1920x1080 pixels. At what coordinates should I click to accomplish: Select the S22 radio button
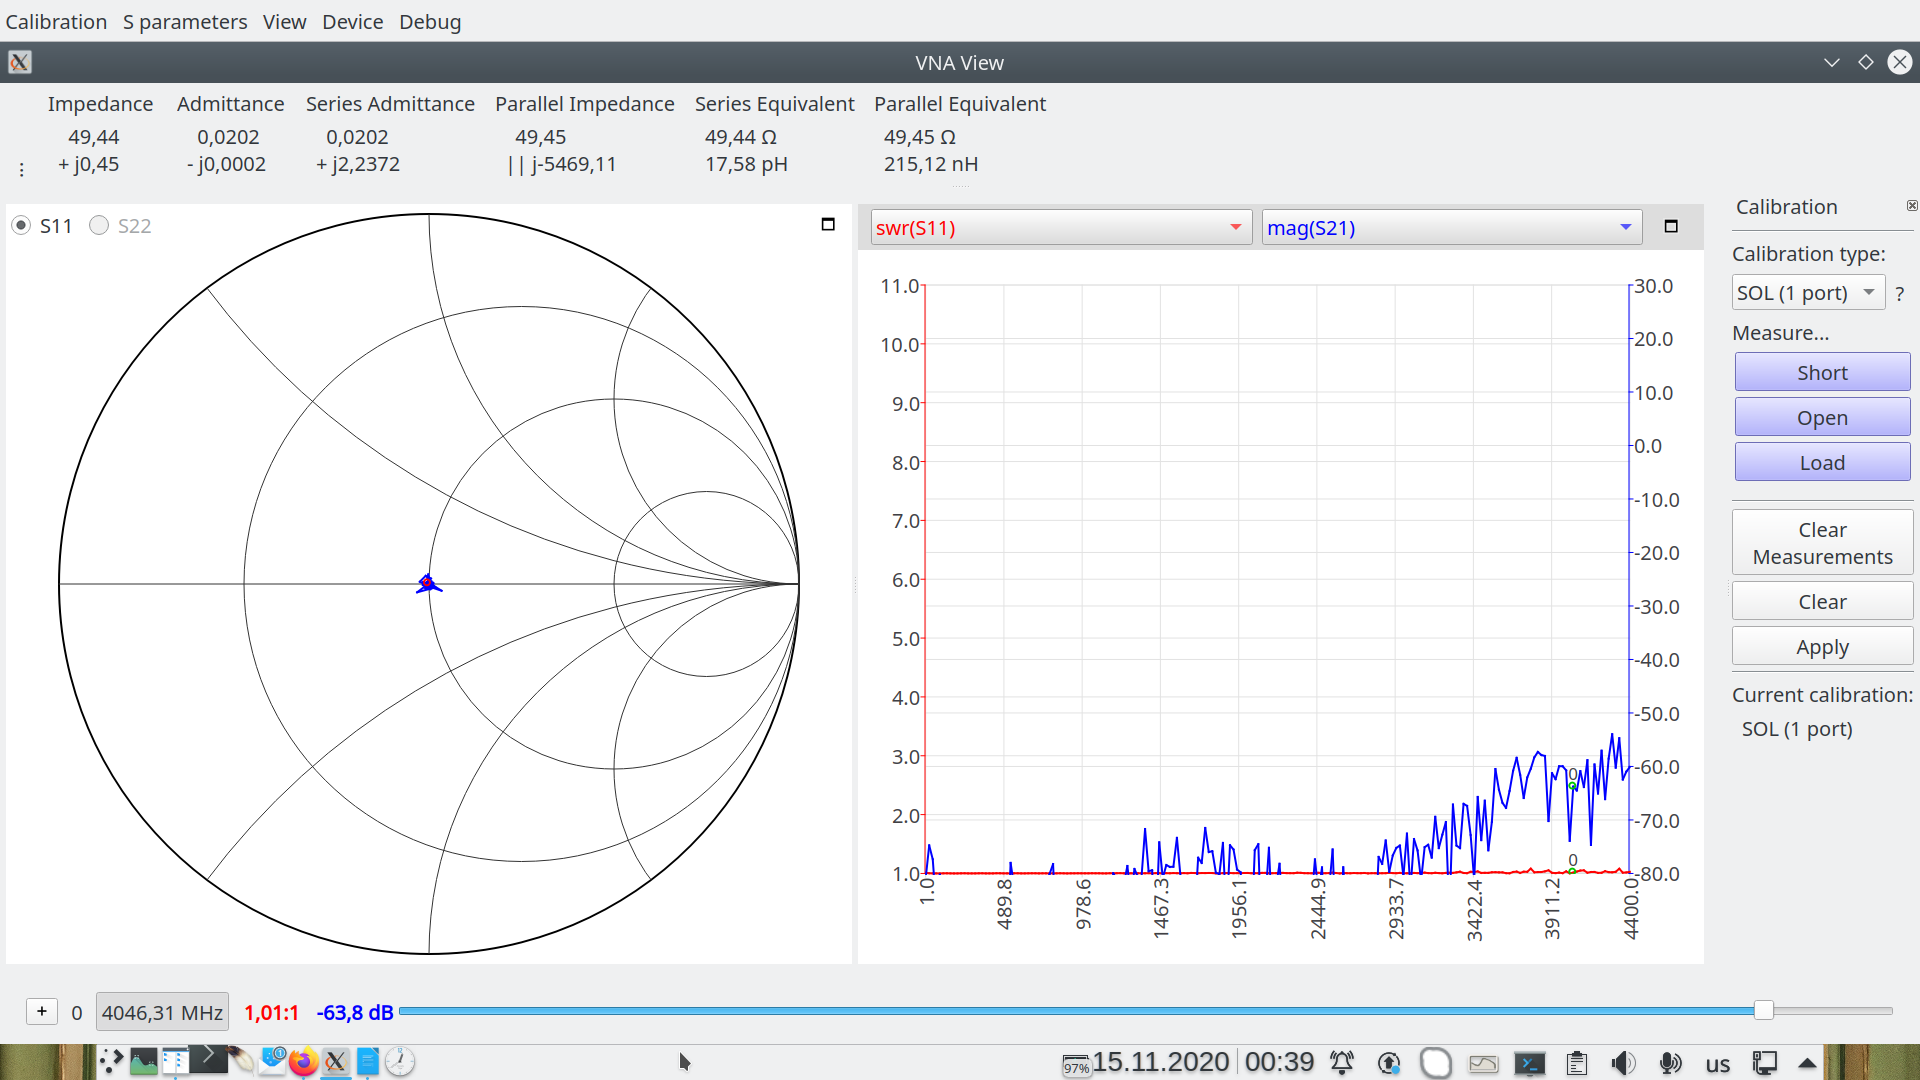99,226
